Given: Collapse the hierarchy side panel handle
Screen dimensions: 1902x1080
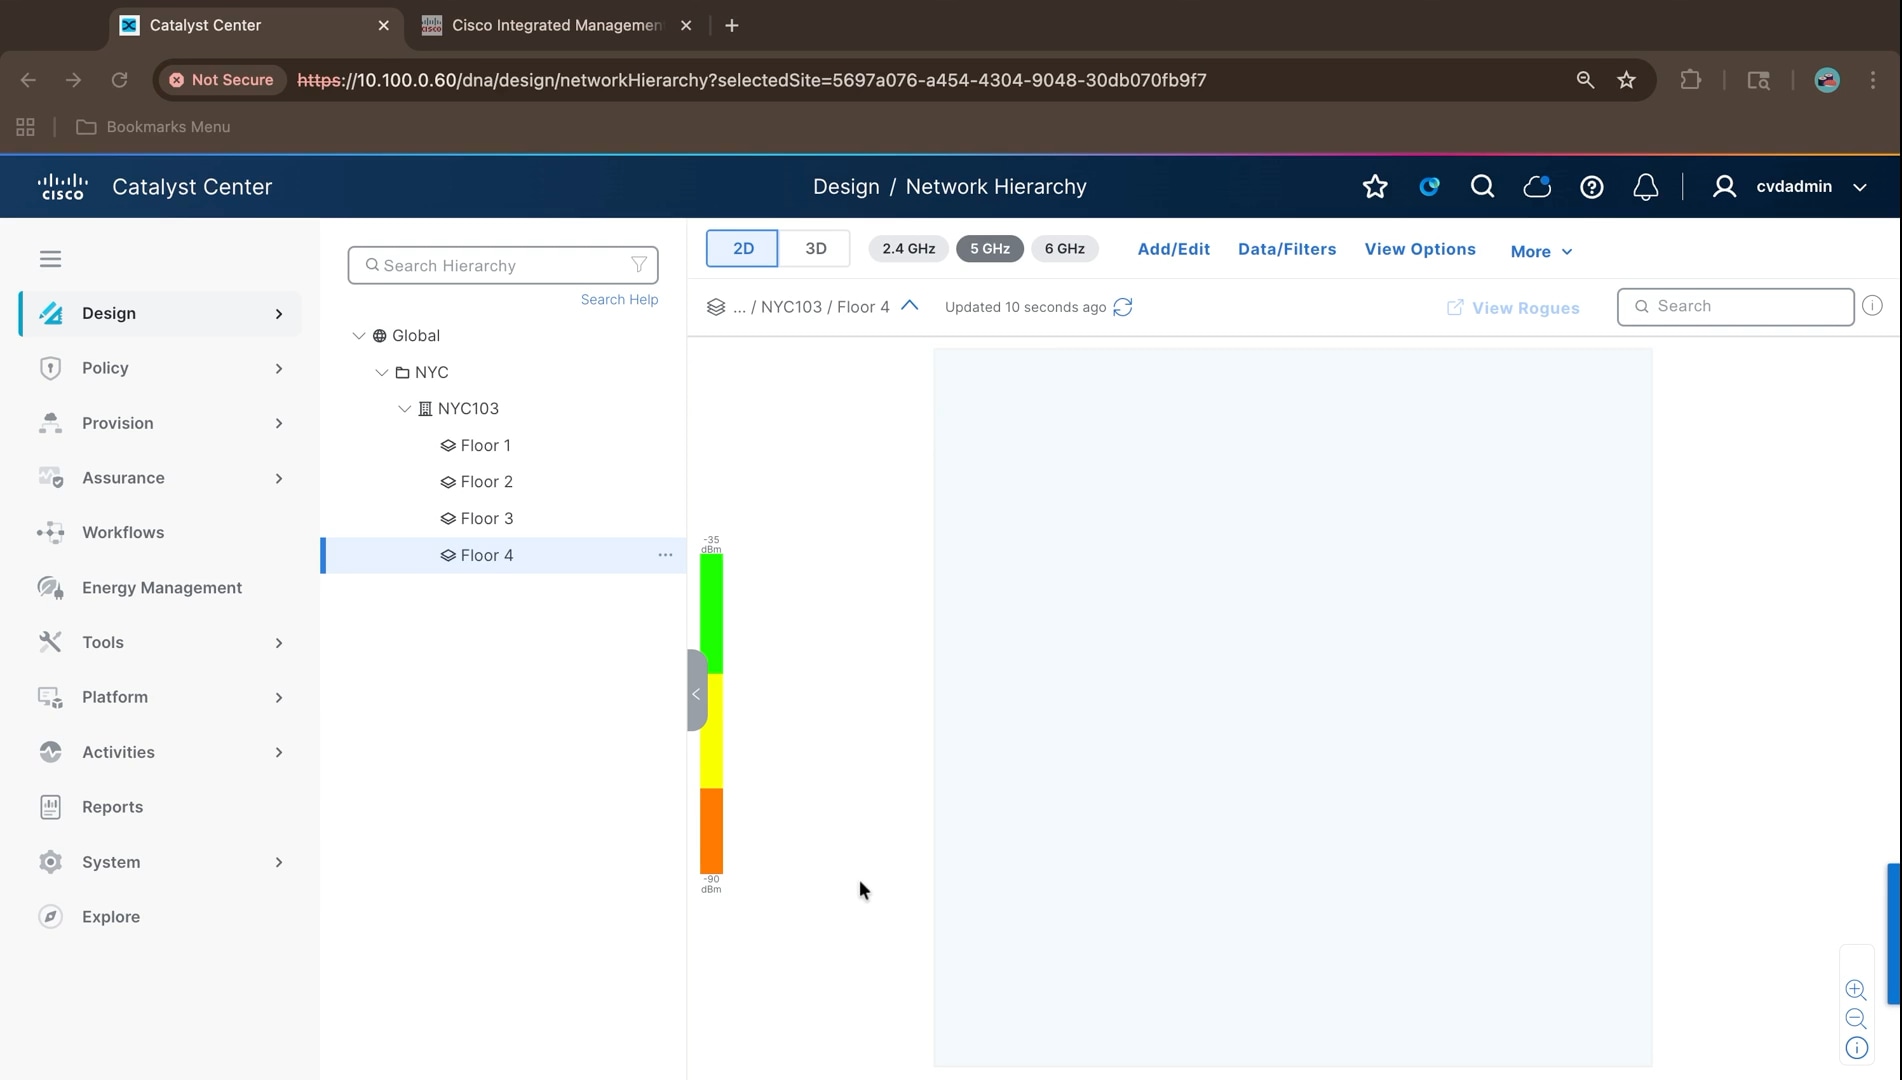Looking at the screenshot, I should click(696, 691).
